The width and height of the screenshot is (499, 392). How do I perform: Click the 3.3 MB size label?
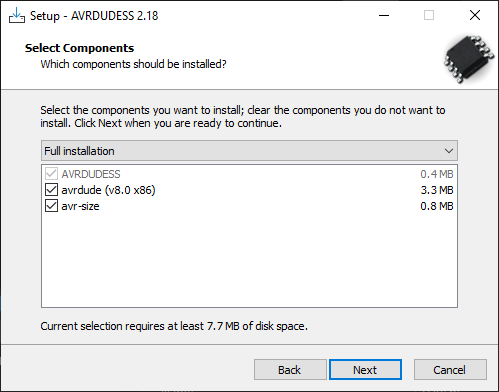(x=437, y=190)
